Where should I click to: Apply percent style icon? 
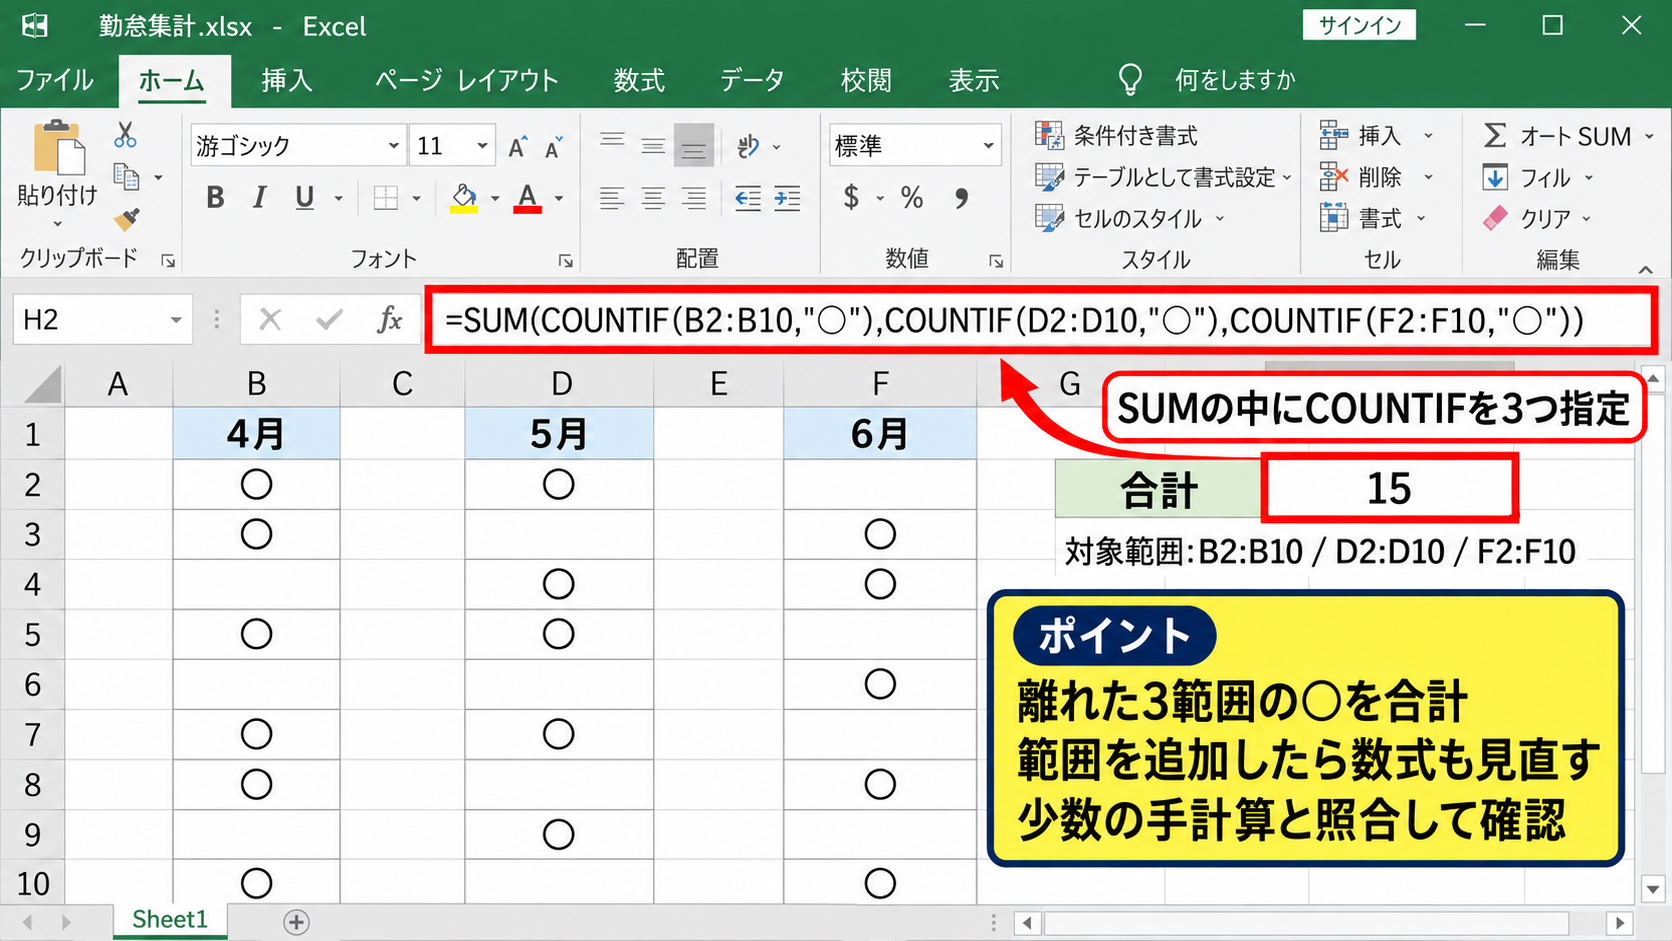pos(912,198)
